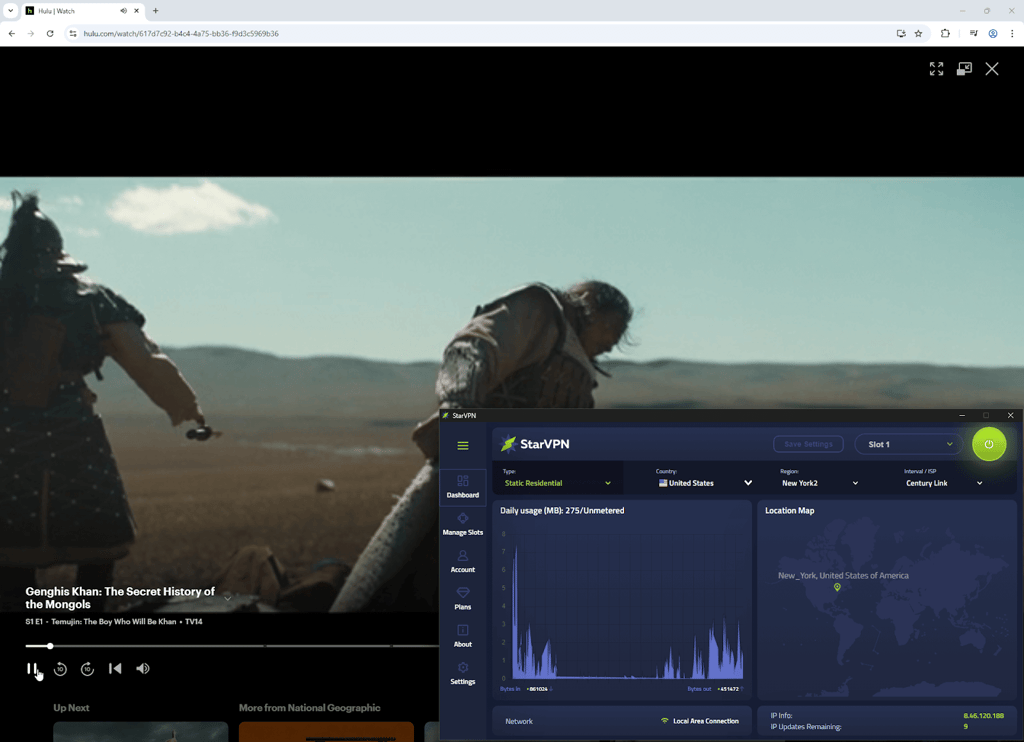Rewind the video ten seconds
The image size is (1024, 742).
60,669
